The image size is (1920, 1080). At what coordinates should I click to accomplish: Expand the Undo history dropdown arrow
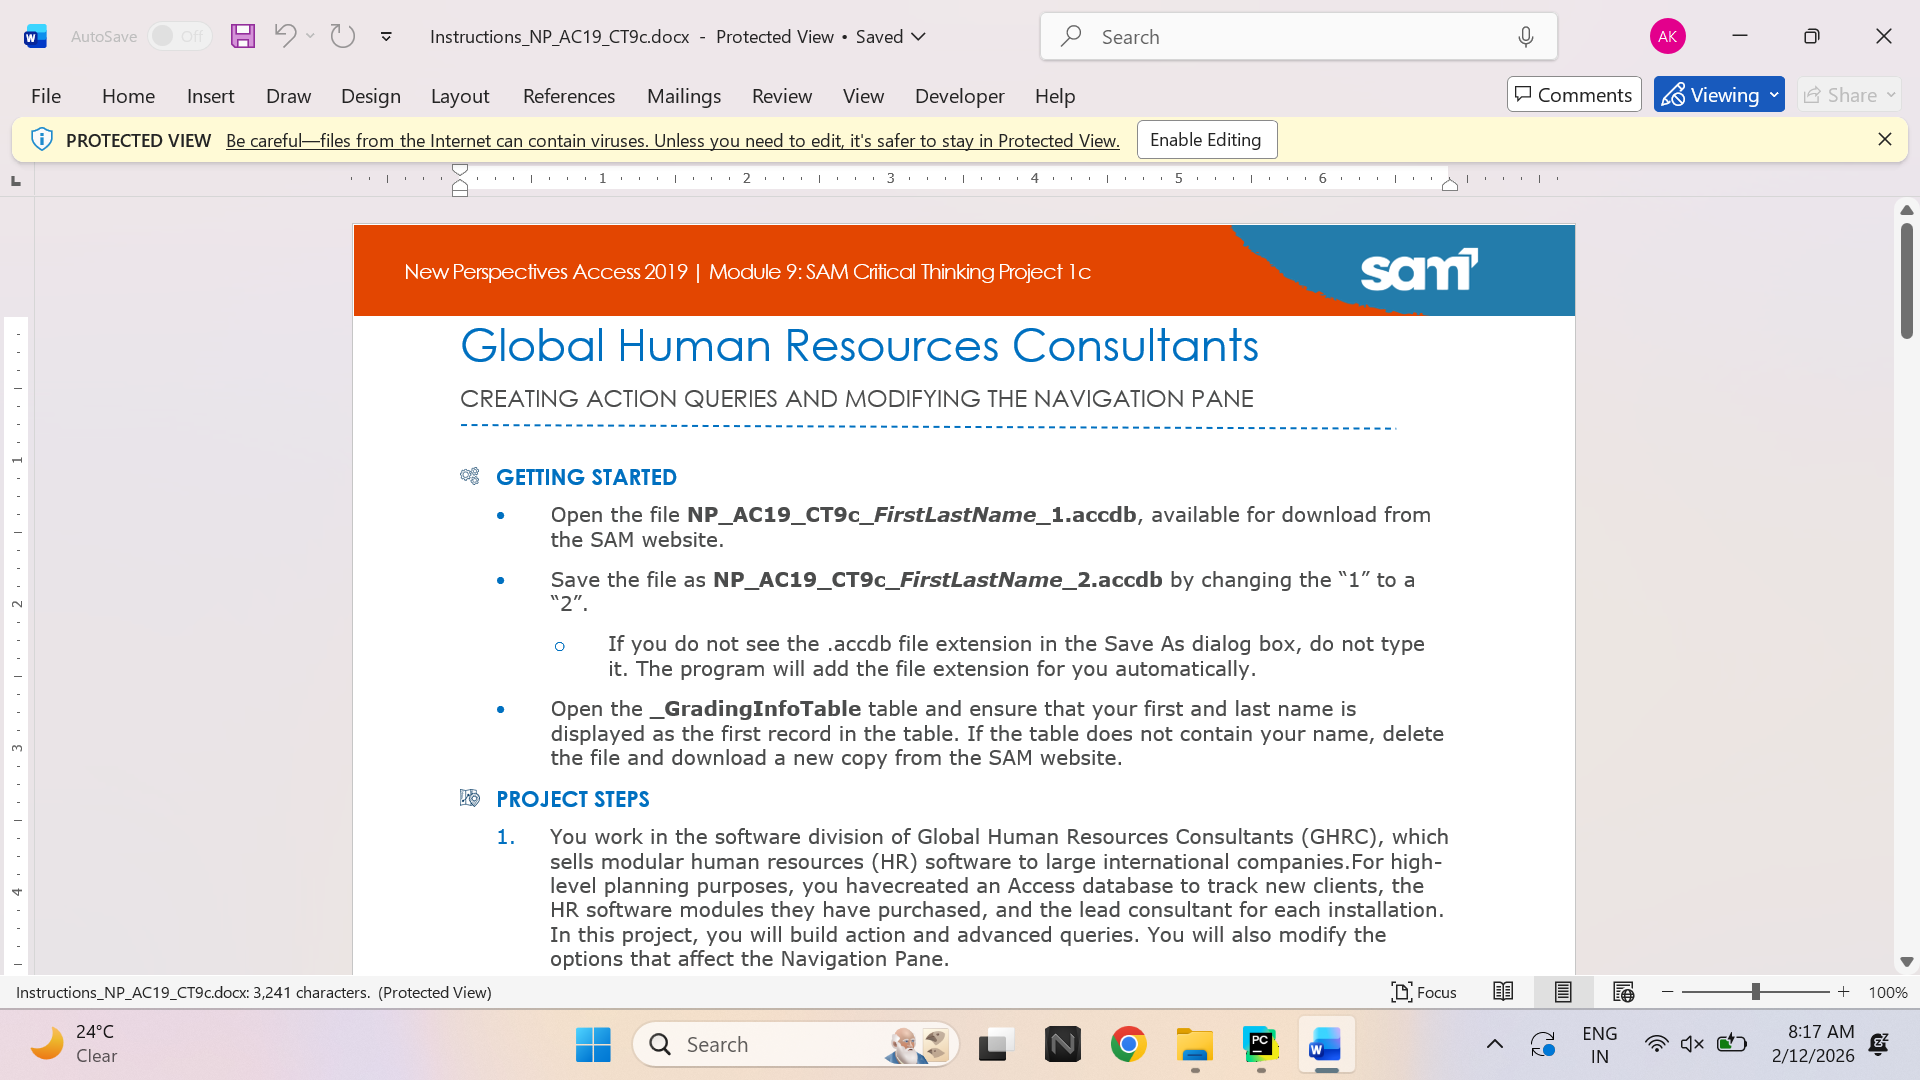[x=310, y=36]
